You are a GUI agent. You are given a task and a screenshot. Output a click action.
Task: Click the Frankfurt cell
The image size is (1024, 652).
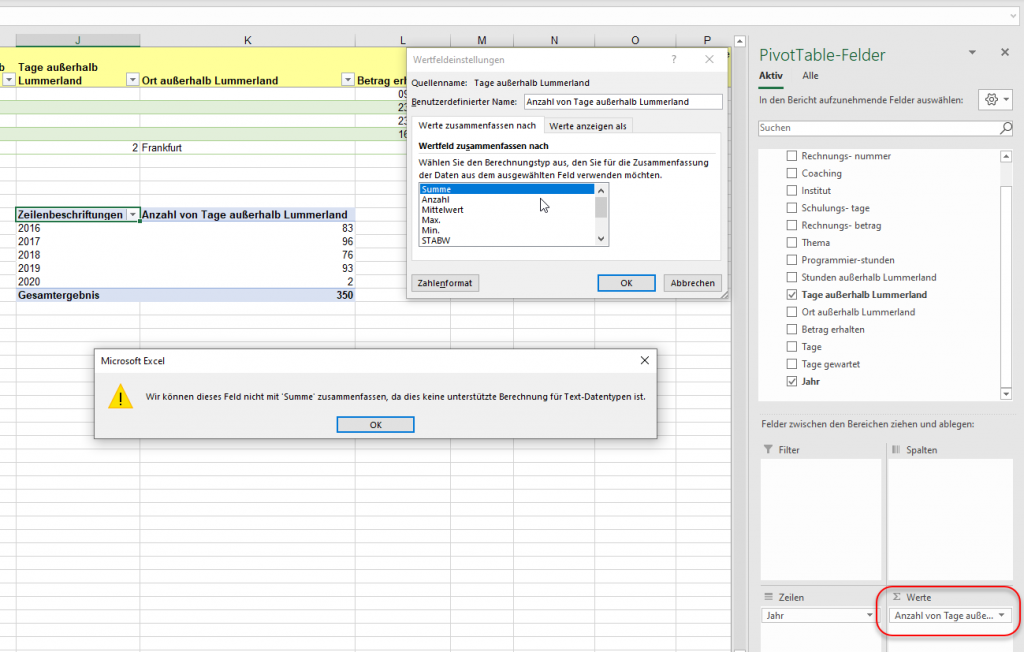pyautogui.click(x=248, y=148)
